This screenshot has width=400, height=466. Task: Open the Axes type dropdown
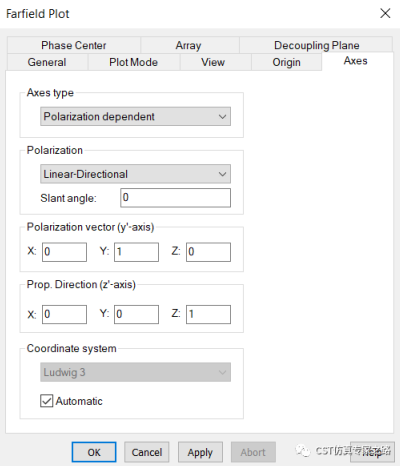pos(135,116)
